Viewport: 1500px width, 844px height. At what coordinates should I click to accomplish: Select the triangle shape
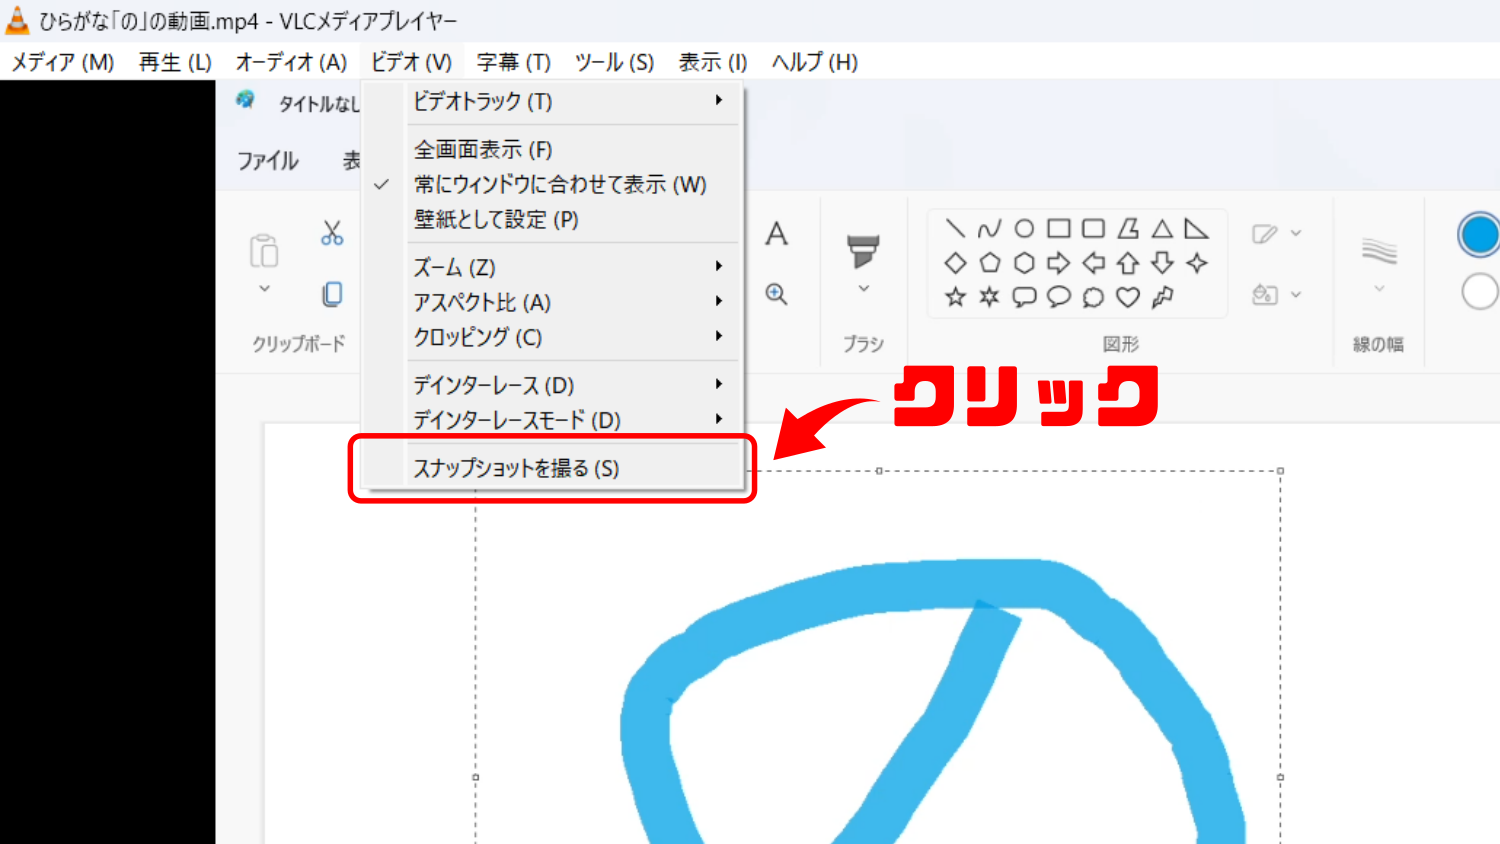[1162, 229]
